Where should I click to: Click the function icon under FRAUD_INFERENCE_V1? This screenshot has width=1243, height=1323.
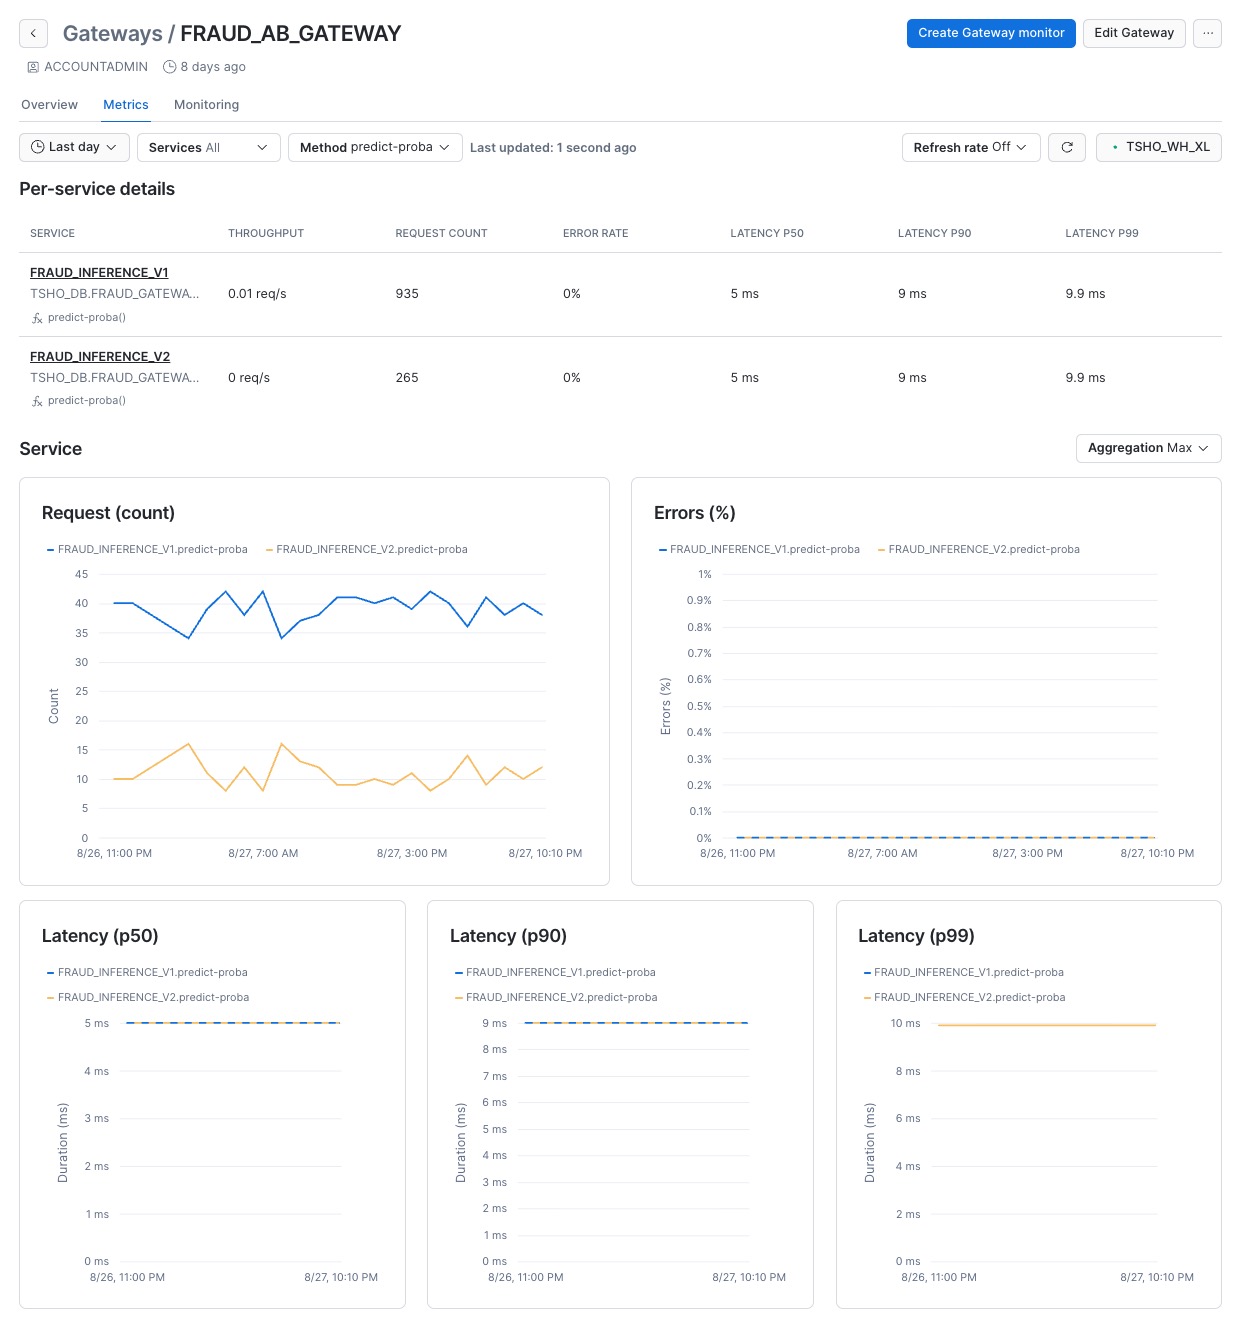point(37,318)
